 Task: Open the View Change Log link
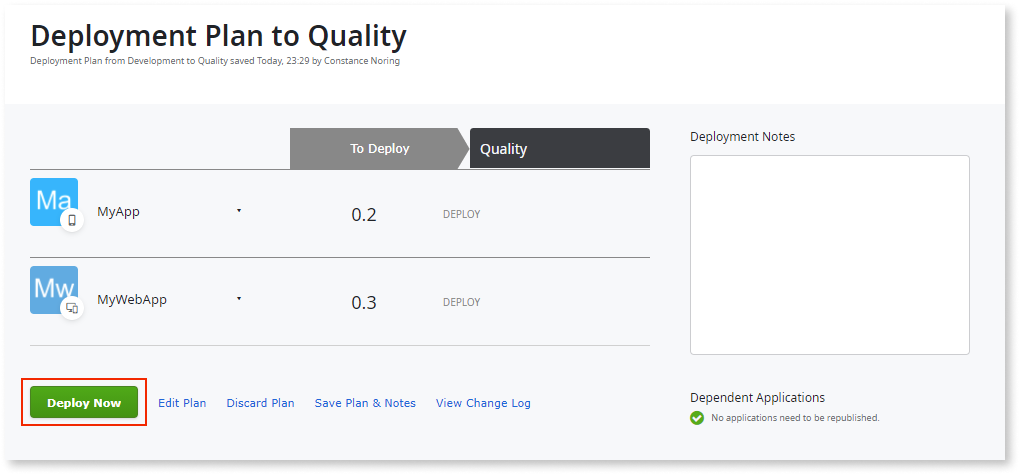[x=483, y=403]
